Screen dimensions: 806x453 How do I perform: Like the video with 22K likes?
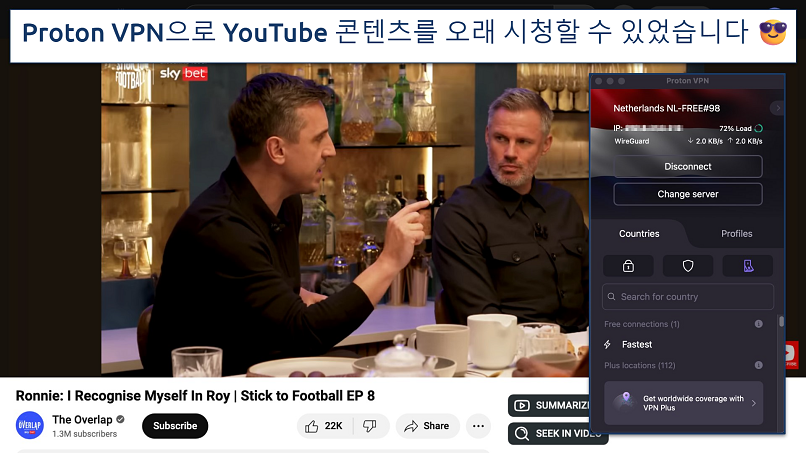pos(324,426)
